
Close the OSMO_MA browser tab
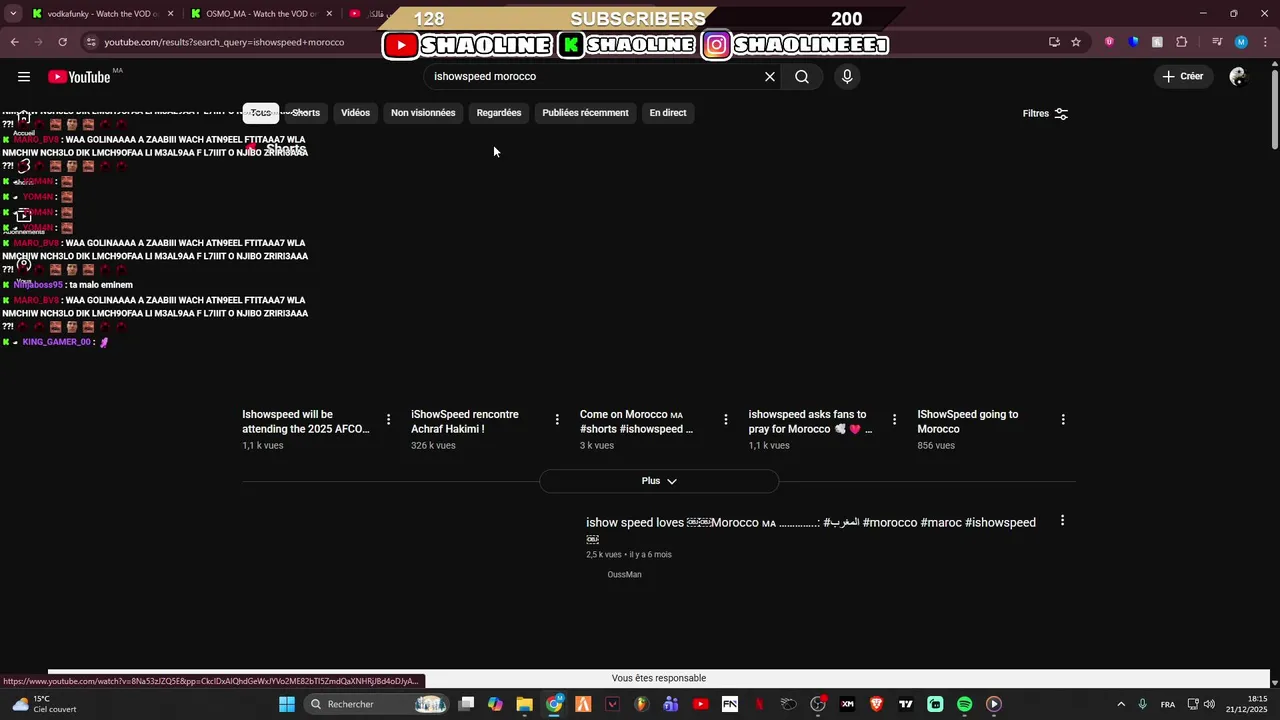[329, 14]
